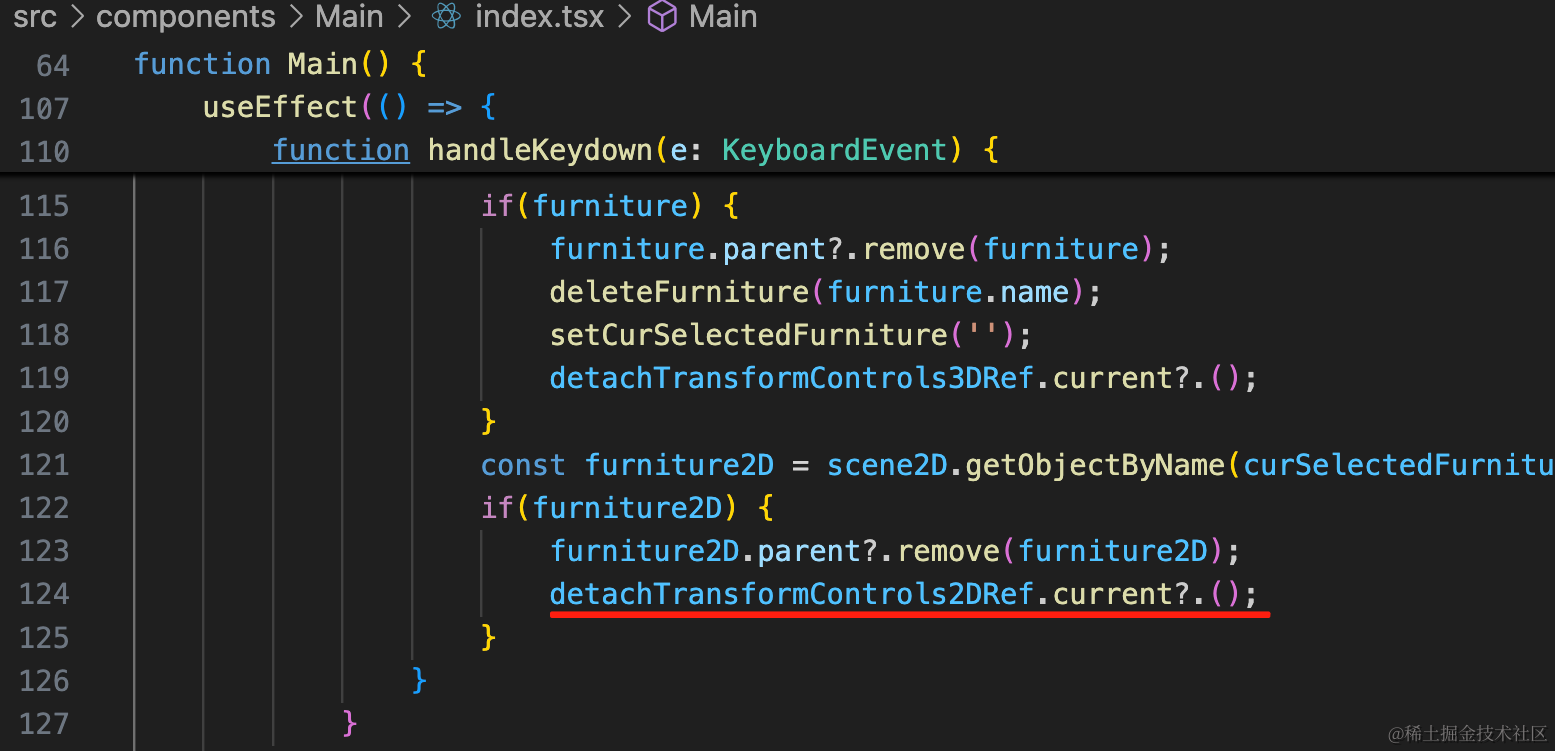Click the React file icon beside index.tsx
Screen dimensions: 1556x752
point(446,17)
